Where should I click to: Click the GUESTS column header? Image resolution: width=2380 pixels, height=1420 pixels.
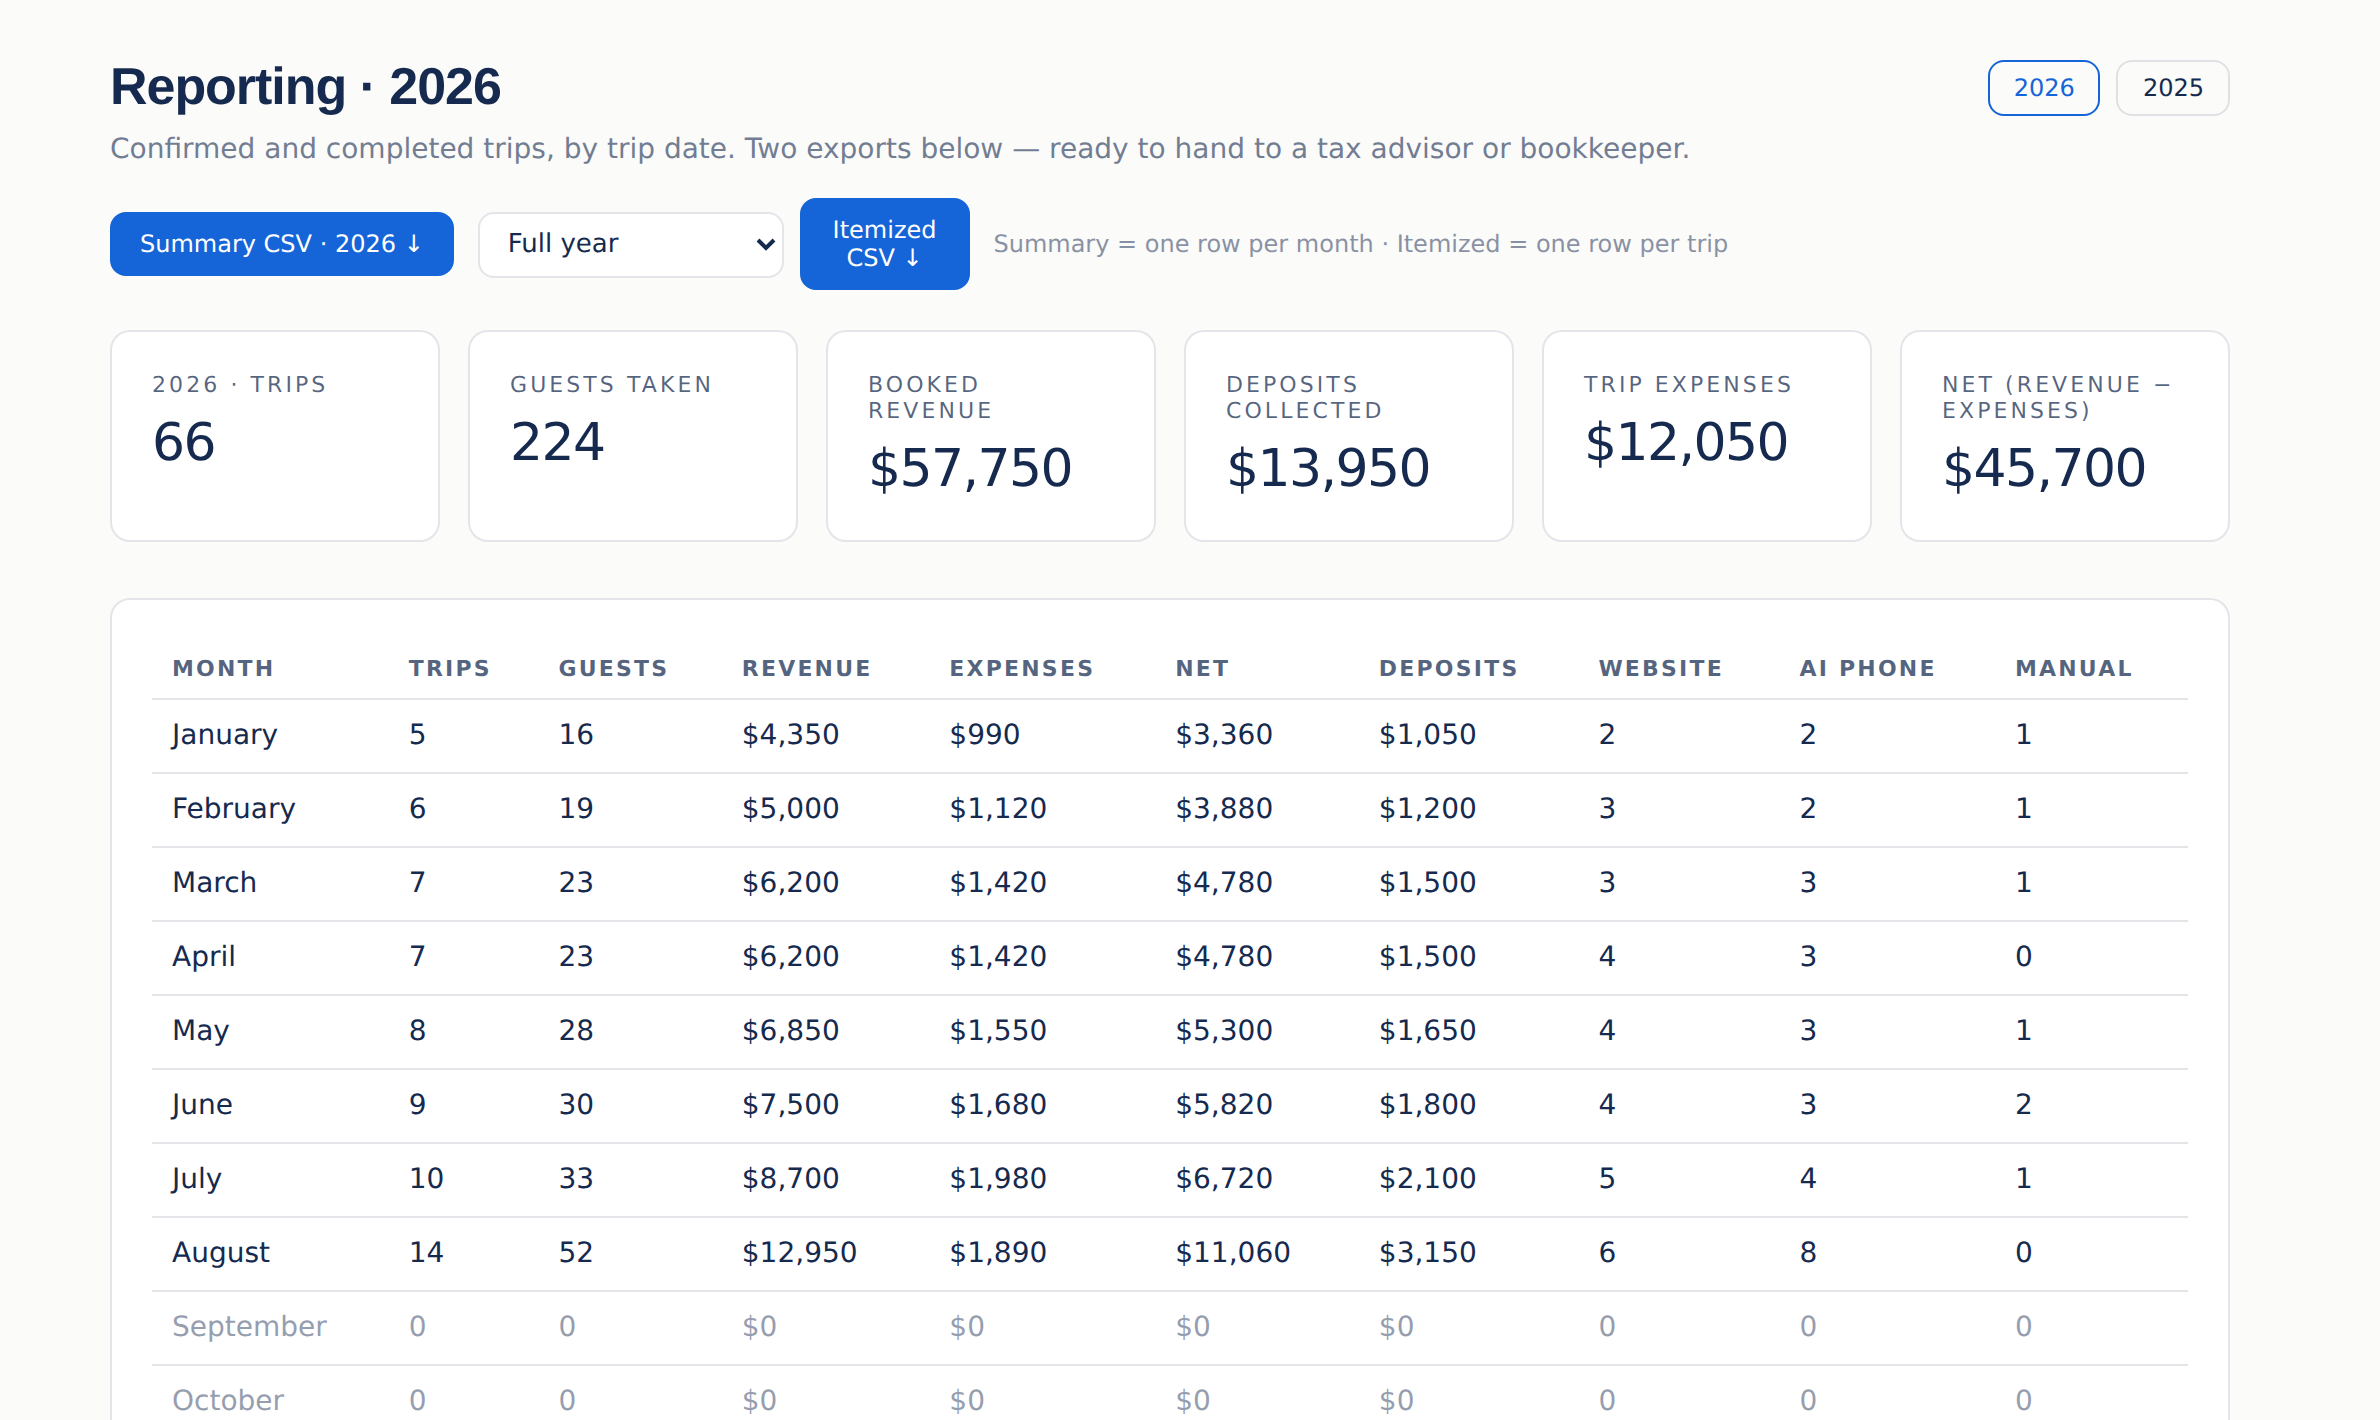tap(613, 668)
